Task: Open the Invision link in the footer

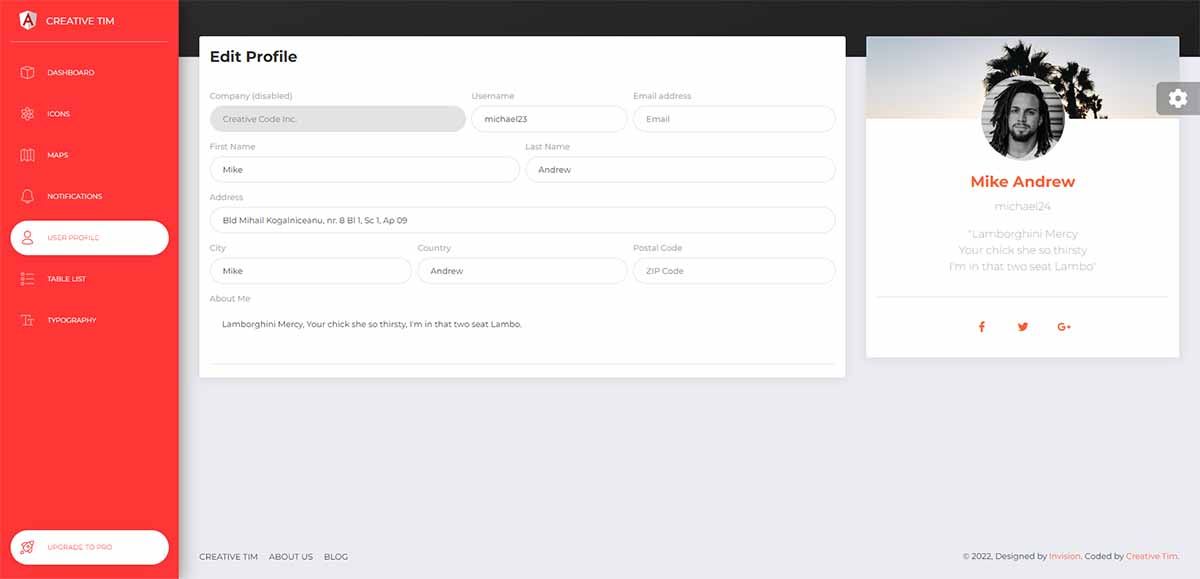Action: (x=1065, y=556)
